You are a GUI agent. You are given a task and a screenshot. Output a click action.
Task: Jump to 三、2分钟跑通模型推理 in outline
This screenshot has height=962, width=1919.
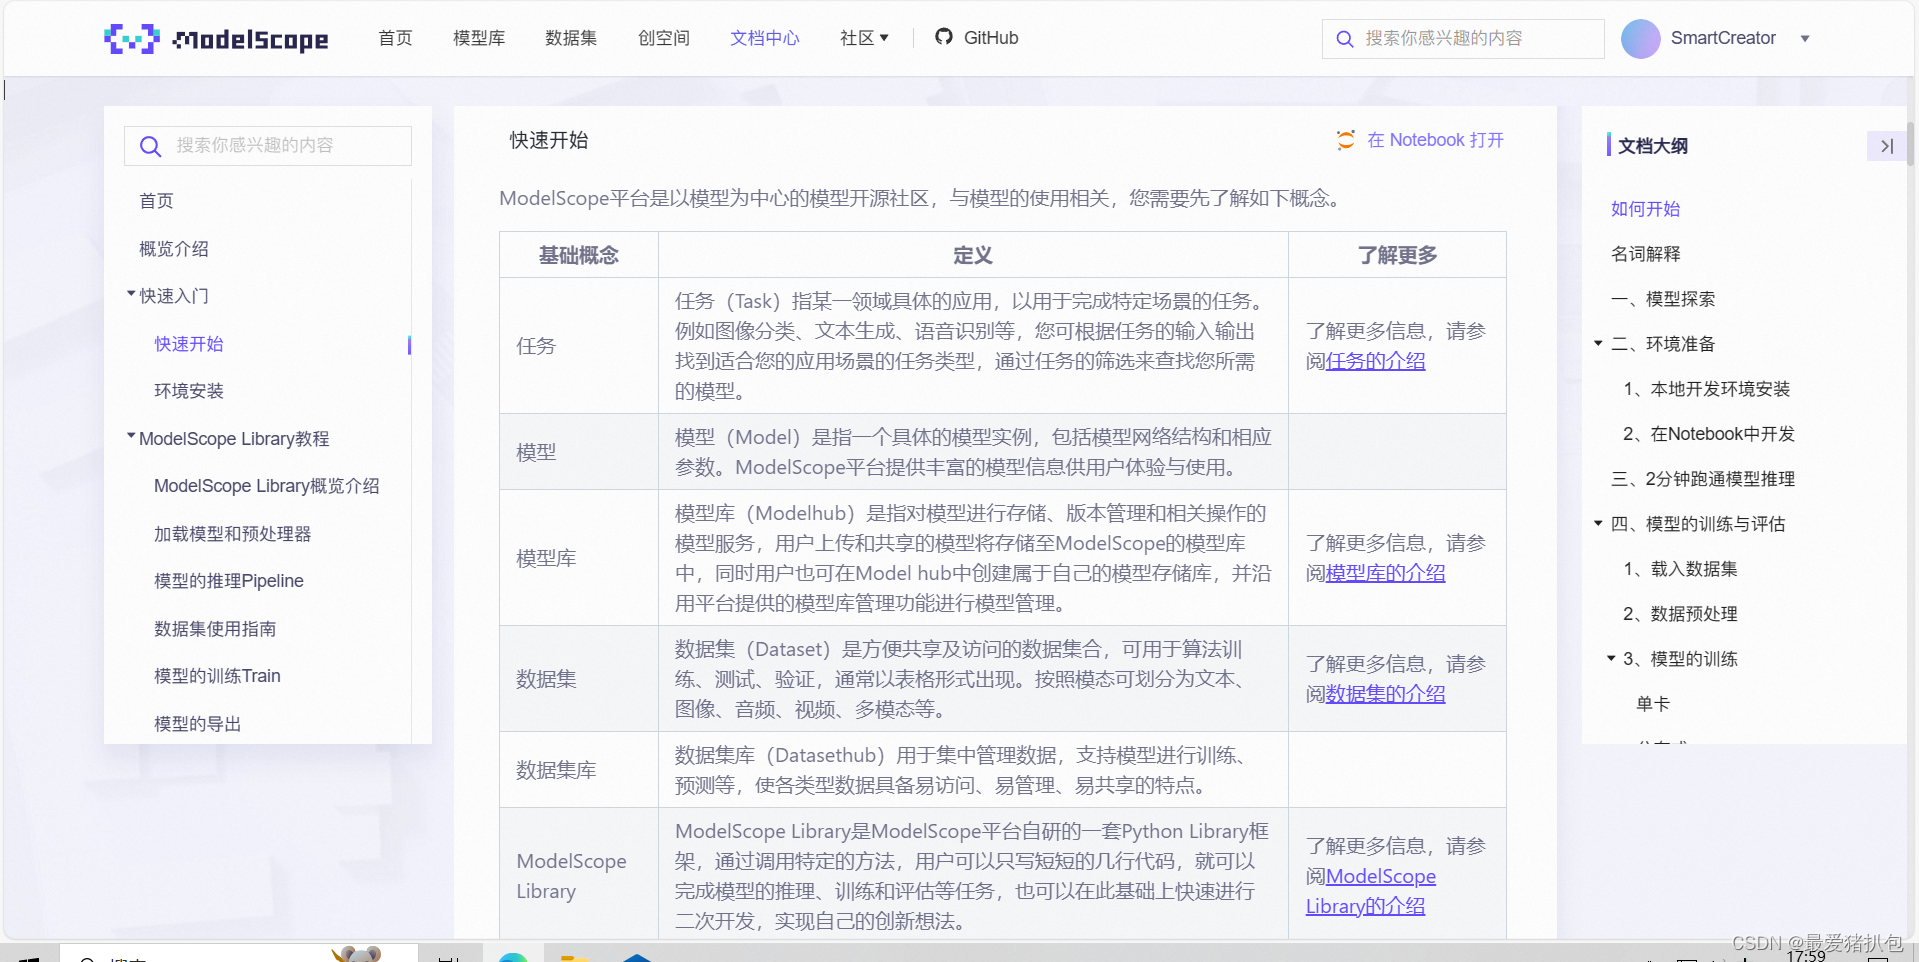[1703, 479]
